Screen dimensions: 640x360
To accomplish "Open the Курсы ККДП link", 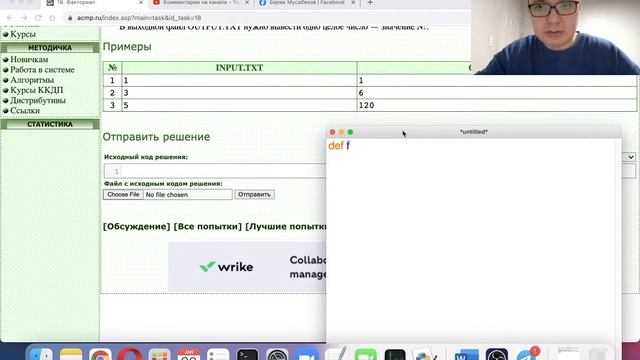I will (37, 90).
